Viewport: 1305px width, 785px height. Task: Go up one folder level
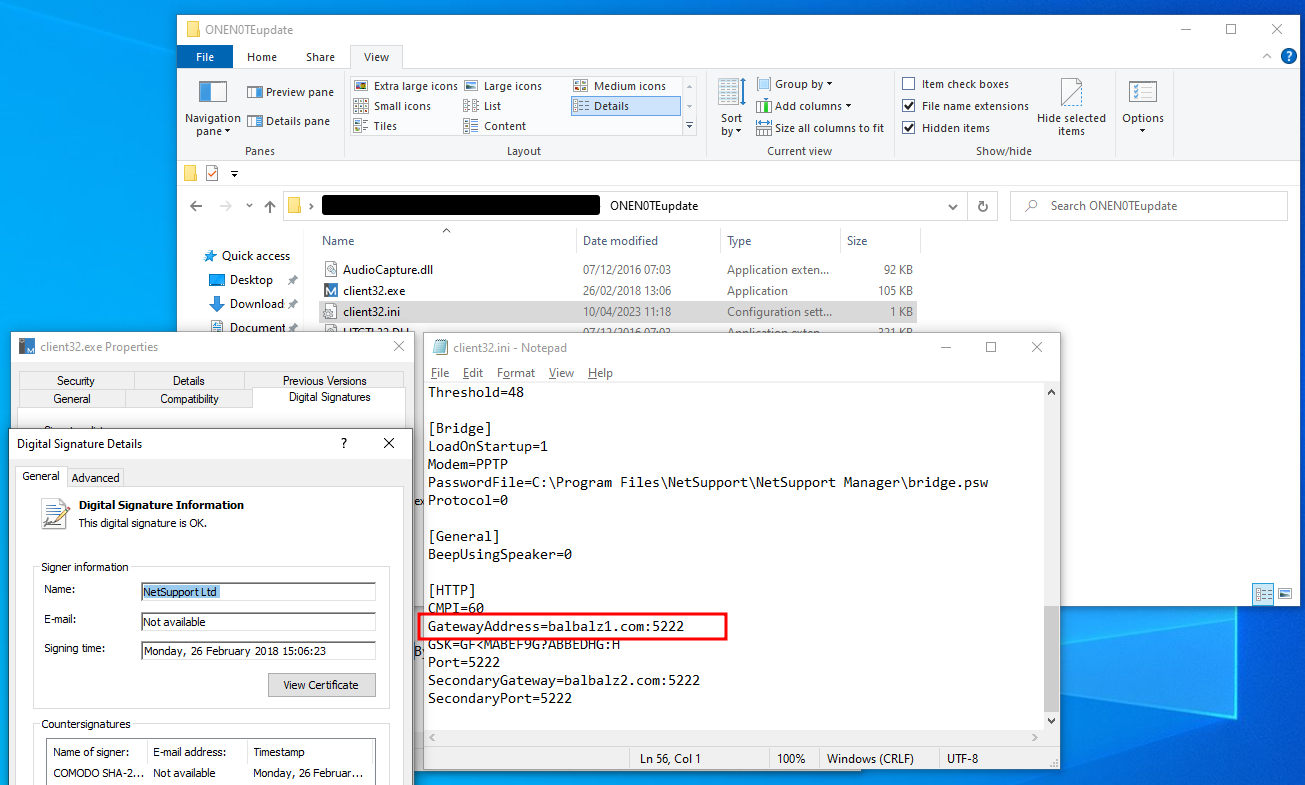click(270, 206)
